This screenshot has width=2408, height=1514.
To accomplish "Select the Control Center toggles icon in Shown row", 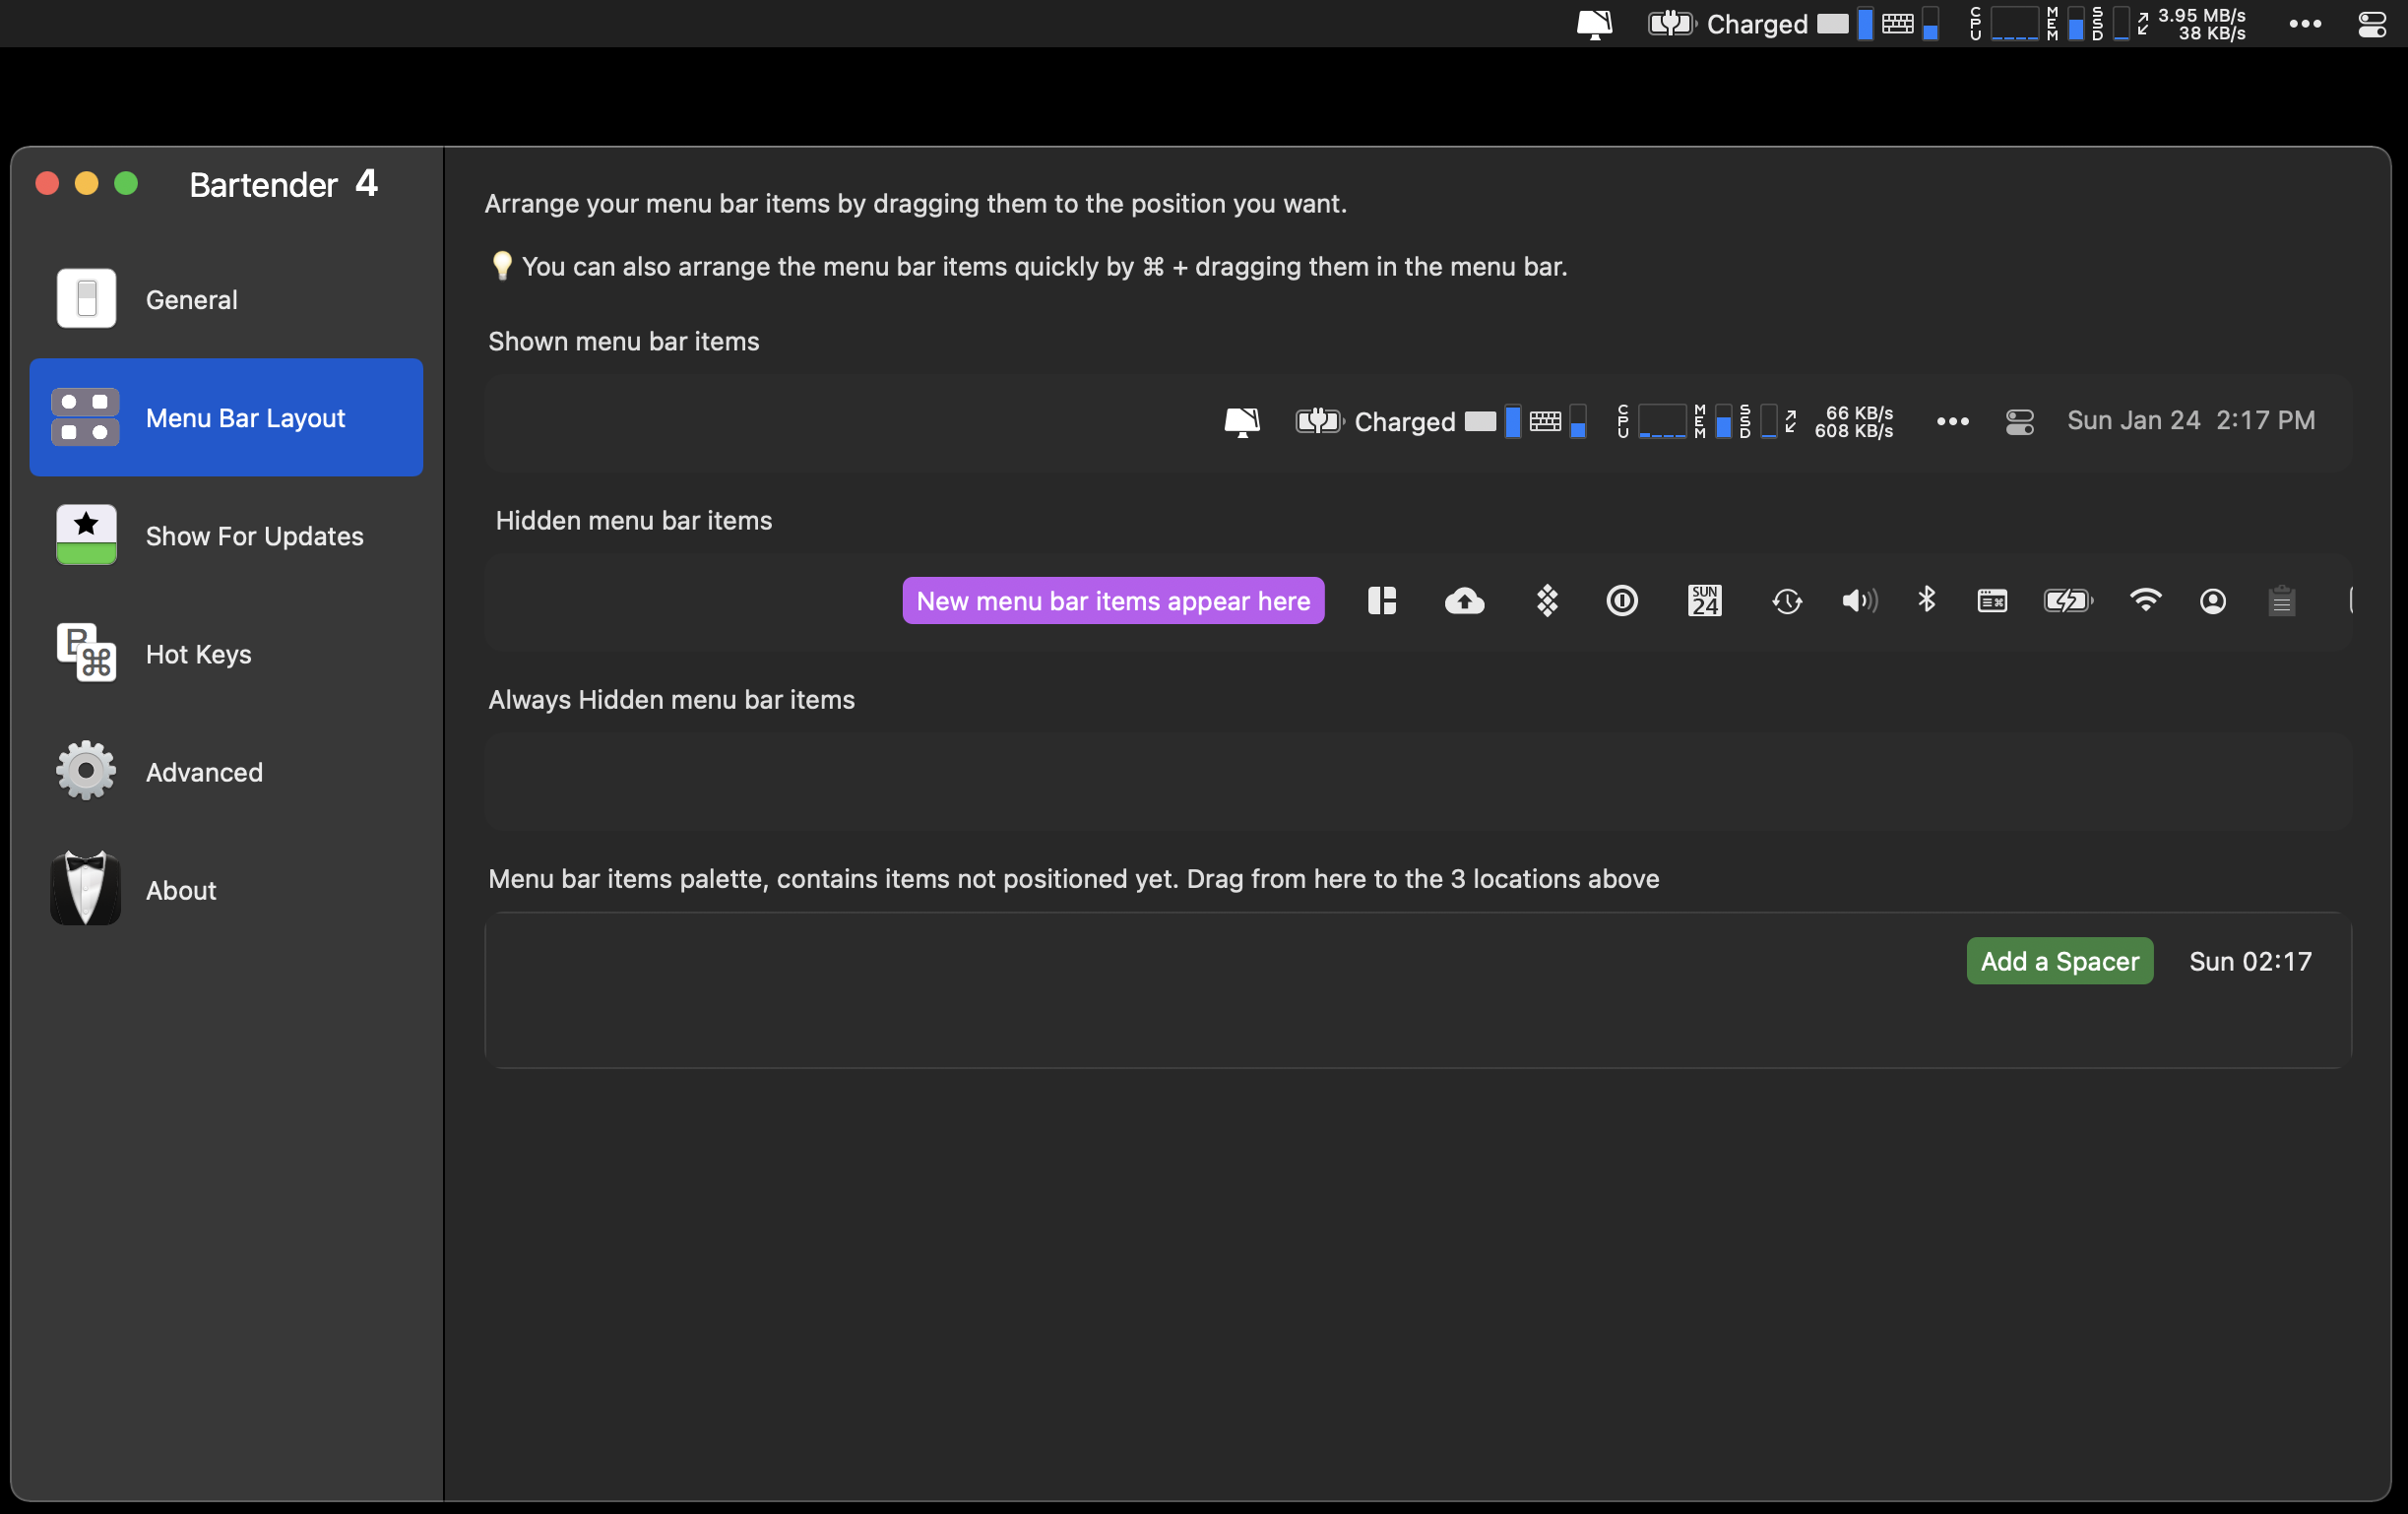I will click(2019, 421).
